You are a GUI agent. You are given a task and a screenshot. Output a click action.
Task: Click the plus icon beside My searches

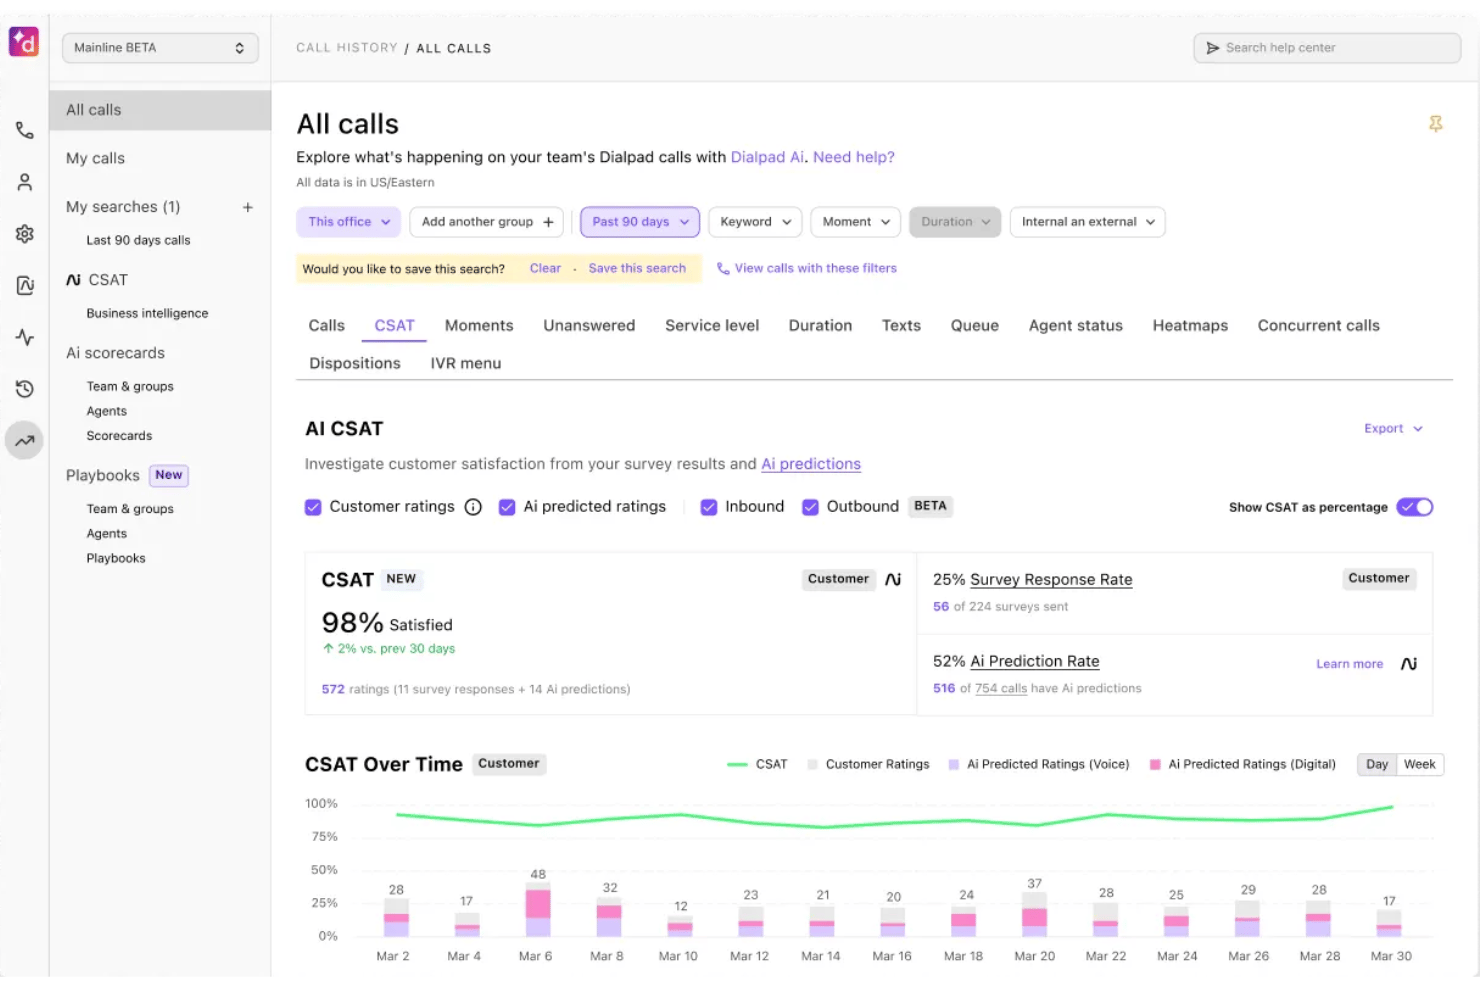tap(248, 207)
